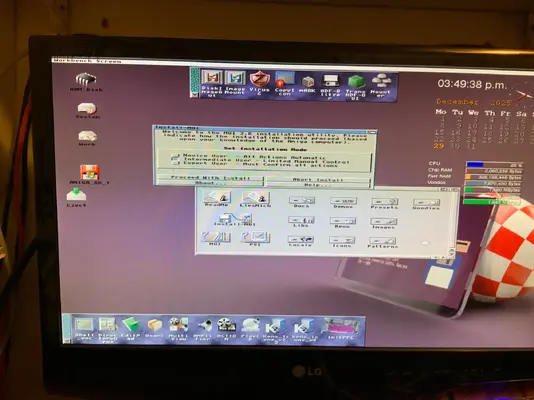
Task: Open the MUI guide icon in drawer
Action: click(216, 238)
